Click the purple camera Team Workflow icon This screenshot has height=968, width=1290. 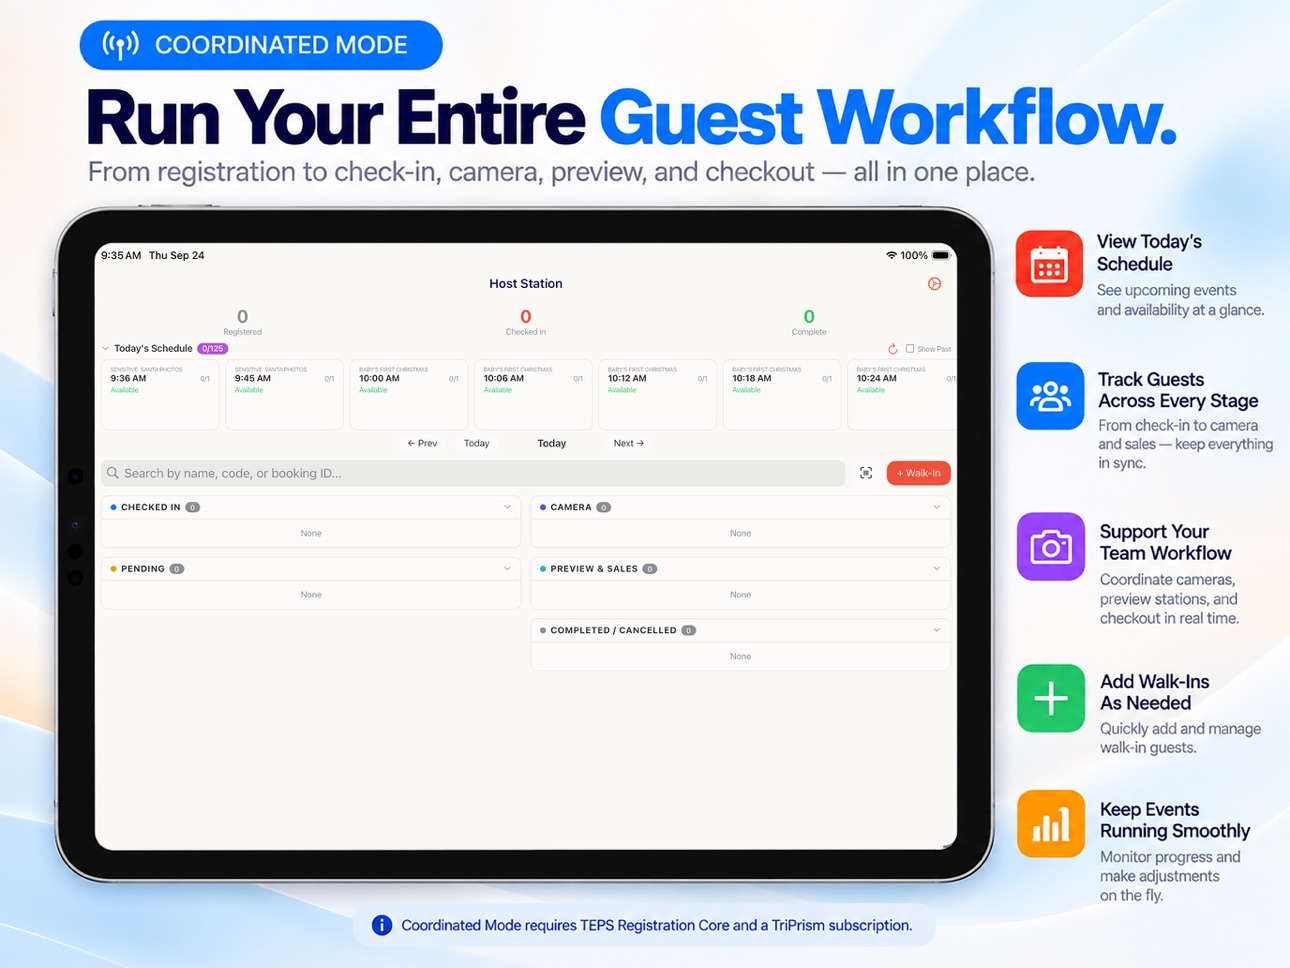[1051, 547]
